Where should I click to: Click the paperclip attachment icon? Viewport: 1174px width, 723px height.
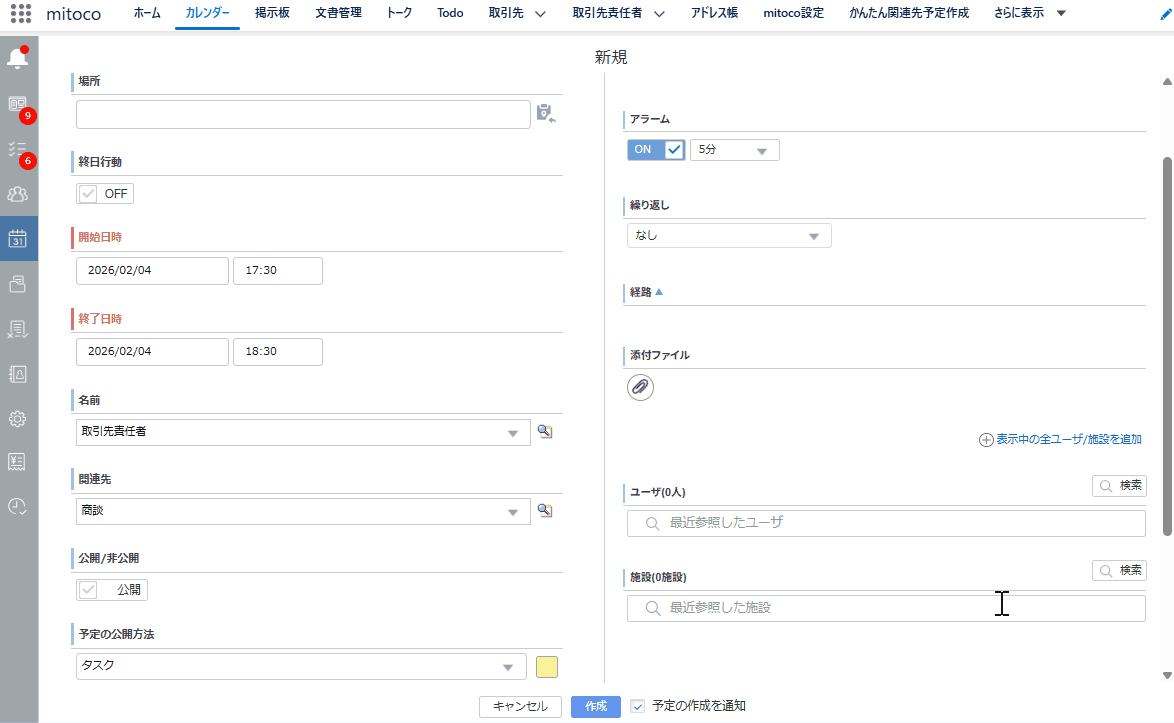point(640,387)
